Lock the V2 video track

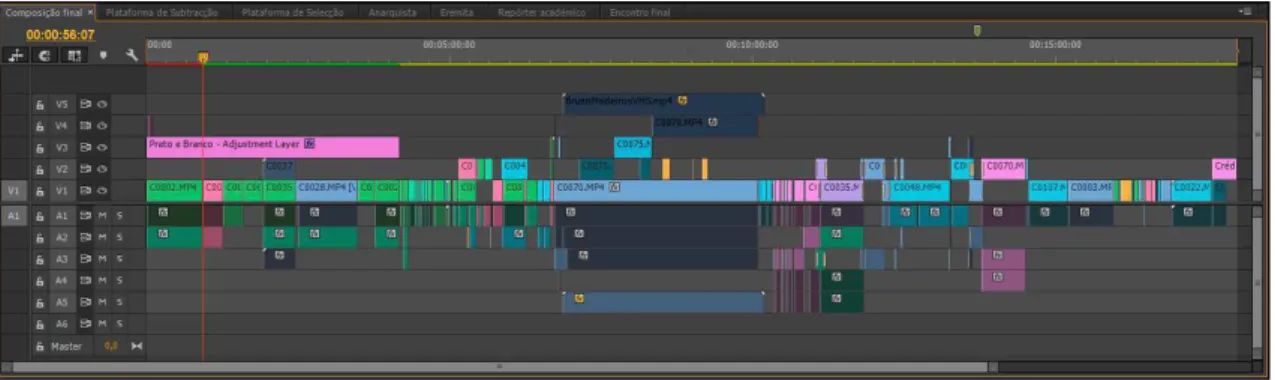41,169
